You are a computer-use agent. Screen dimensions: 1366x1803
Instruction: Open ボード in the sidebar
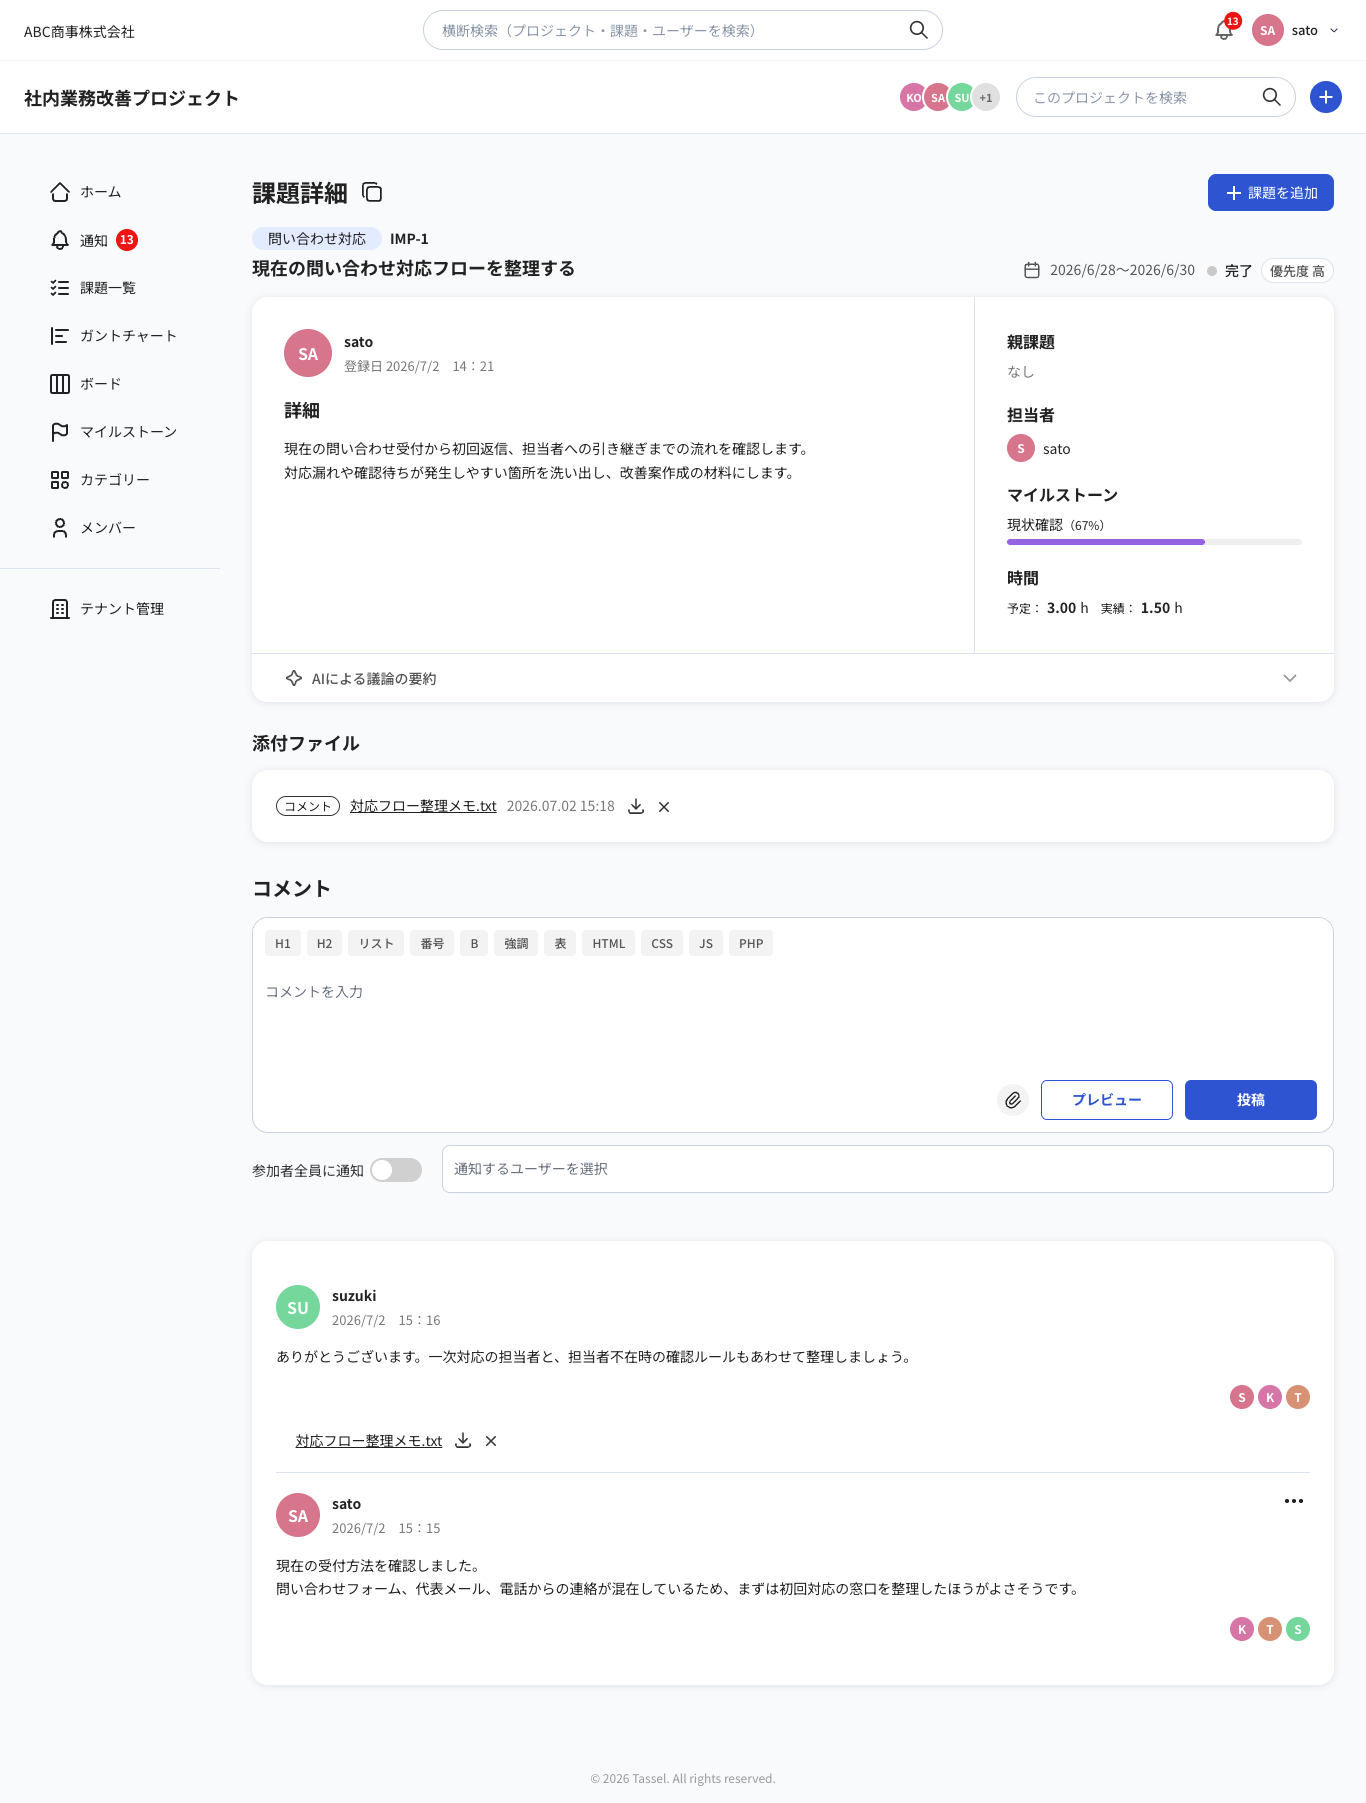pyautogui.click(x=86, y=384)
